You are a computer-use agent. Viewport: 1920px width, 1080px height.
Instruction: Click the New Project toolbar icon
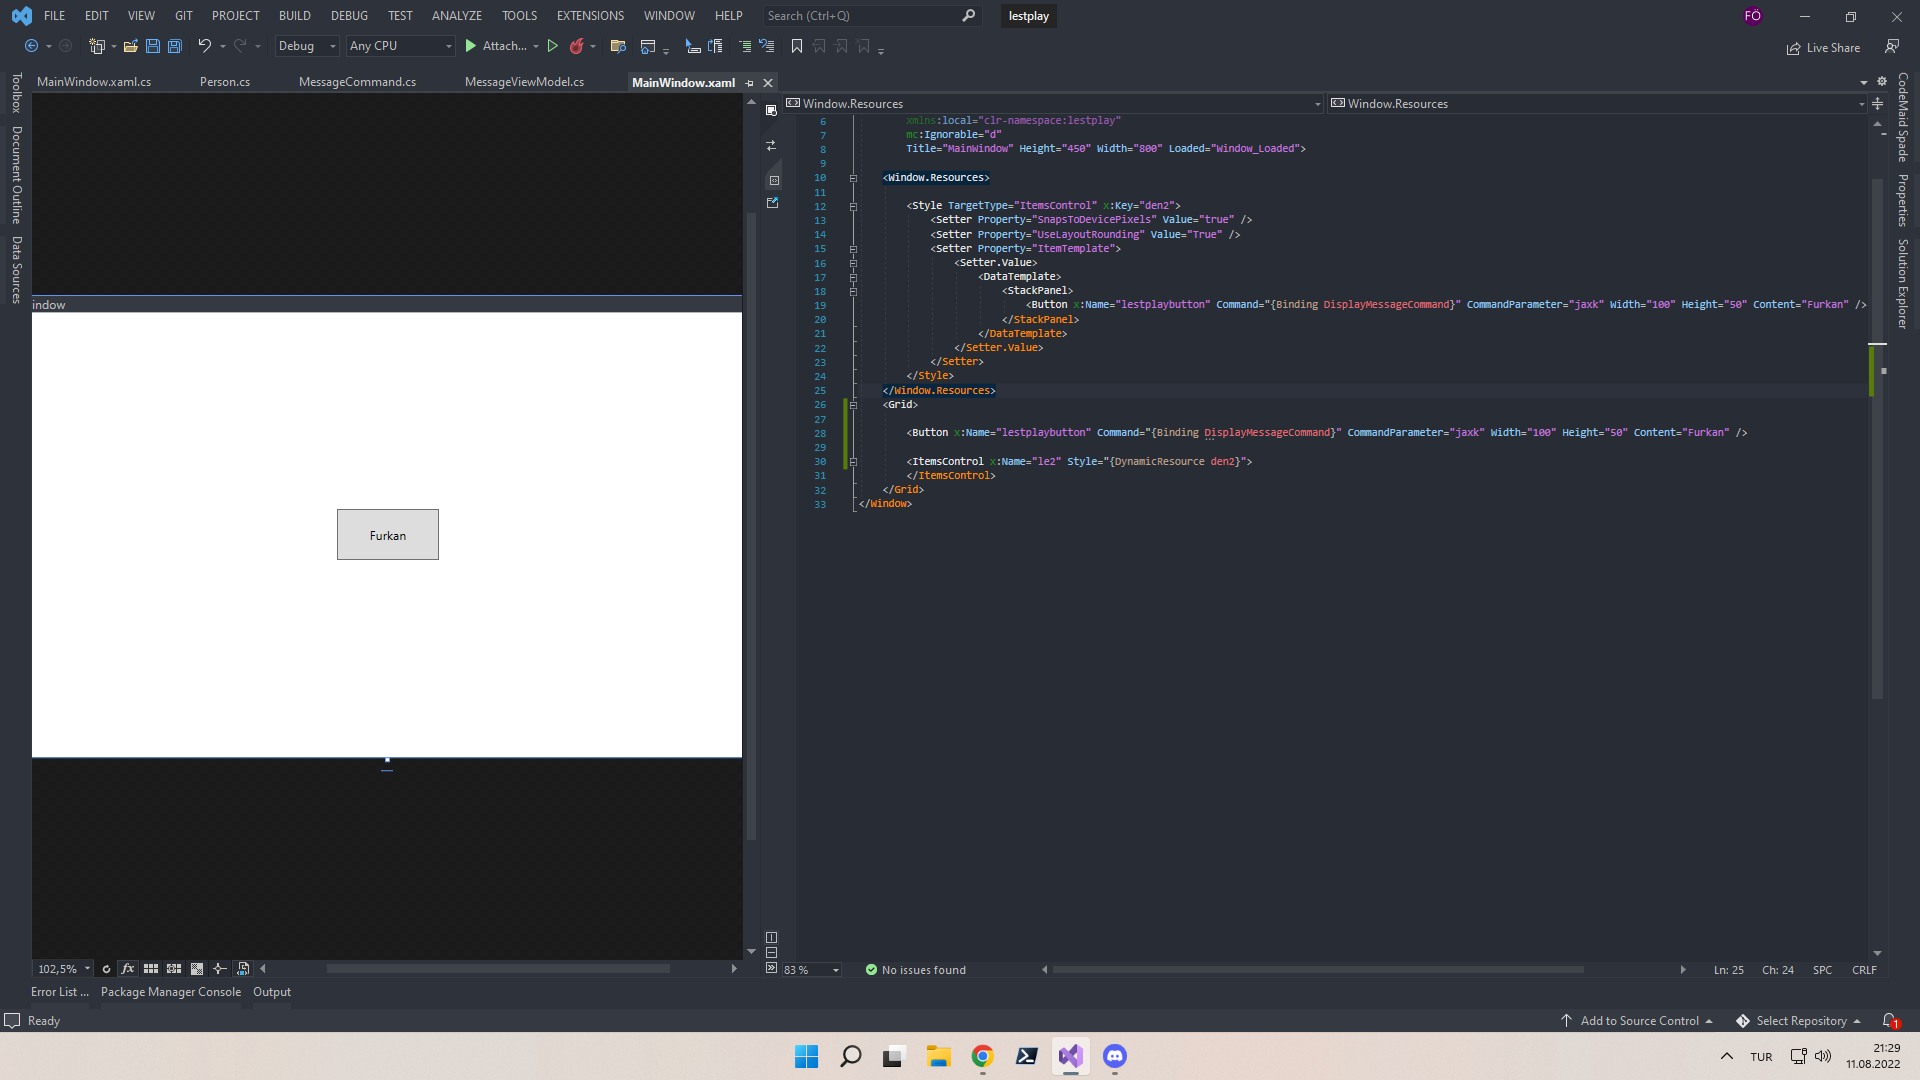click(97, 46)
